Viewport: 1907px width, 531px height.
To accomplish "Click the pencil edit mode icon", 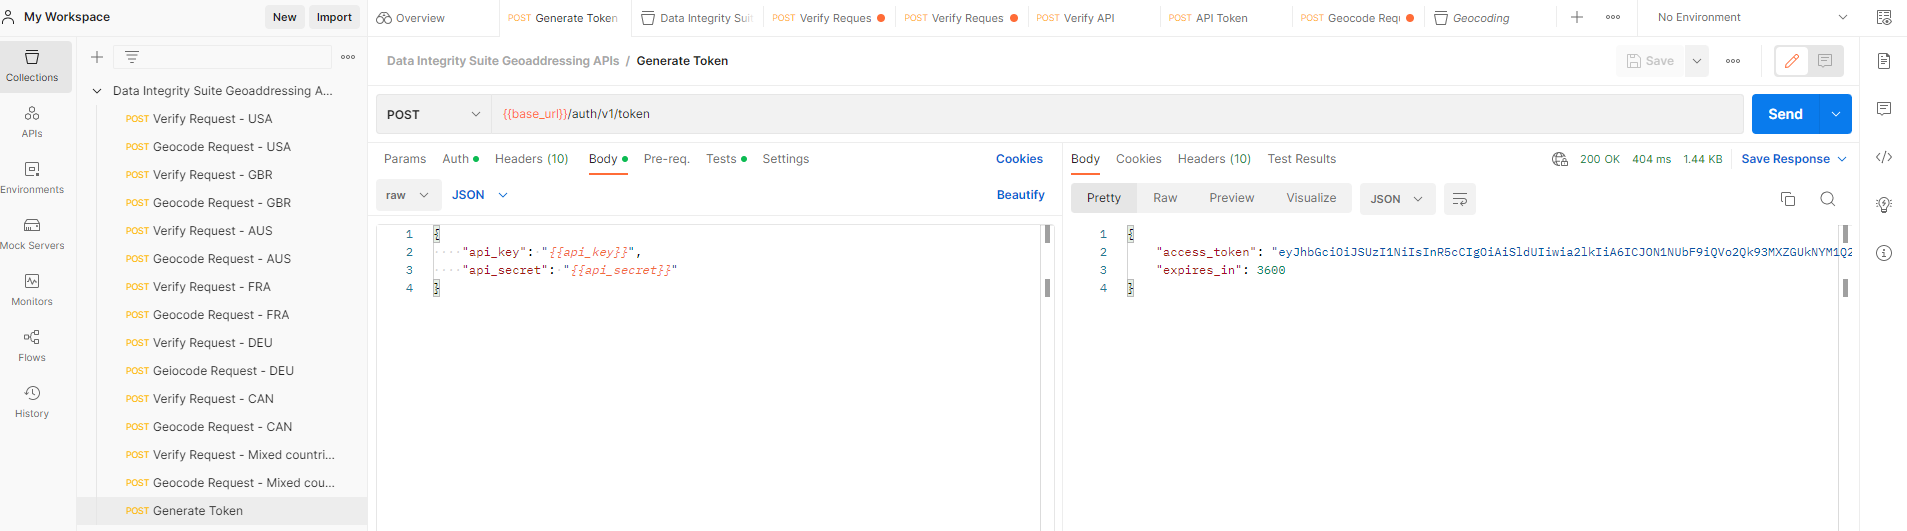I will 1792,61.
